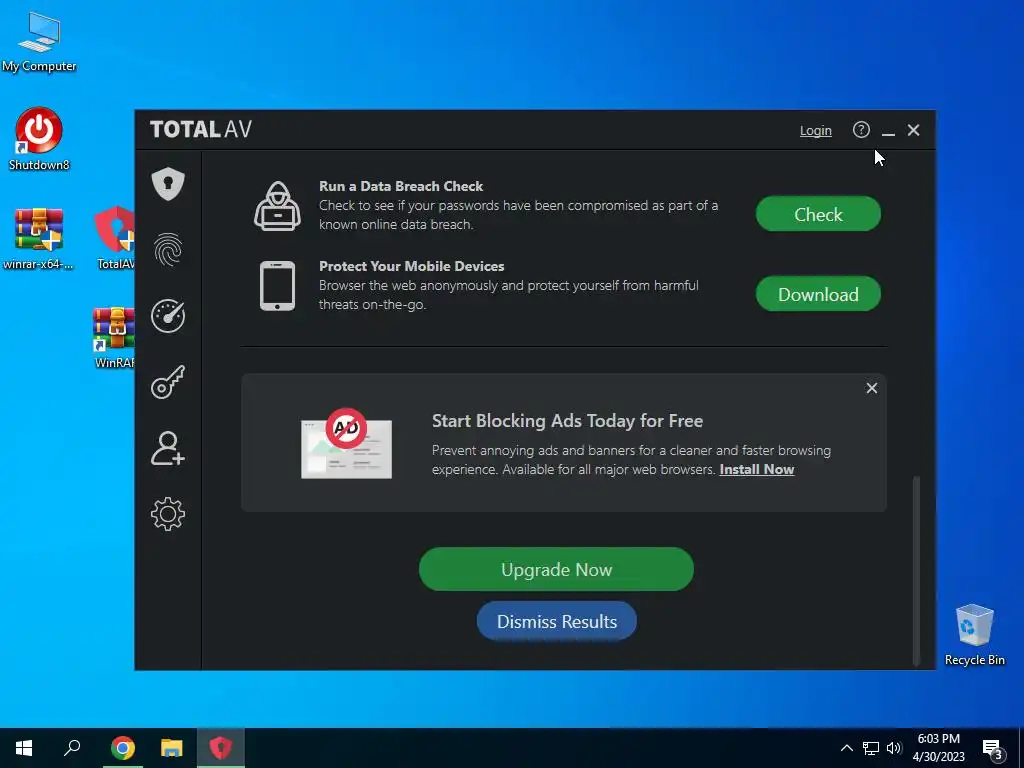1024x768 pixels.
Task: Open the taskbar clock and date
Action: click(938, 748)
